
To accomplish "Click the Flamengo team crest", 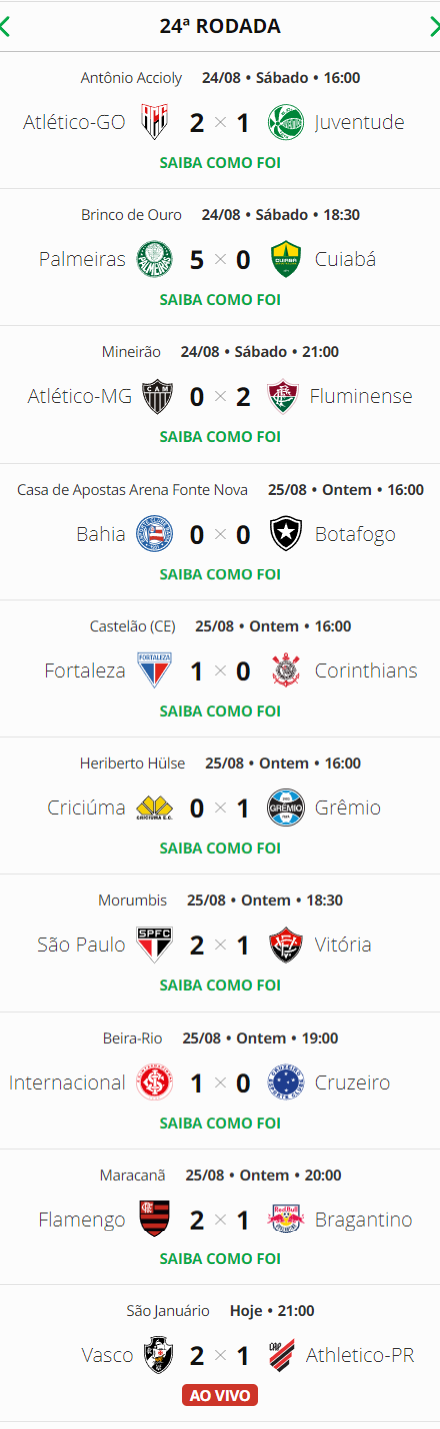I will pos(154,1219).
